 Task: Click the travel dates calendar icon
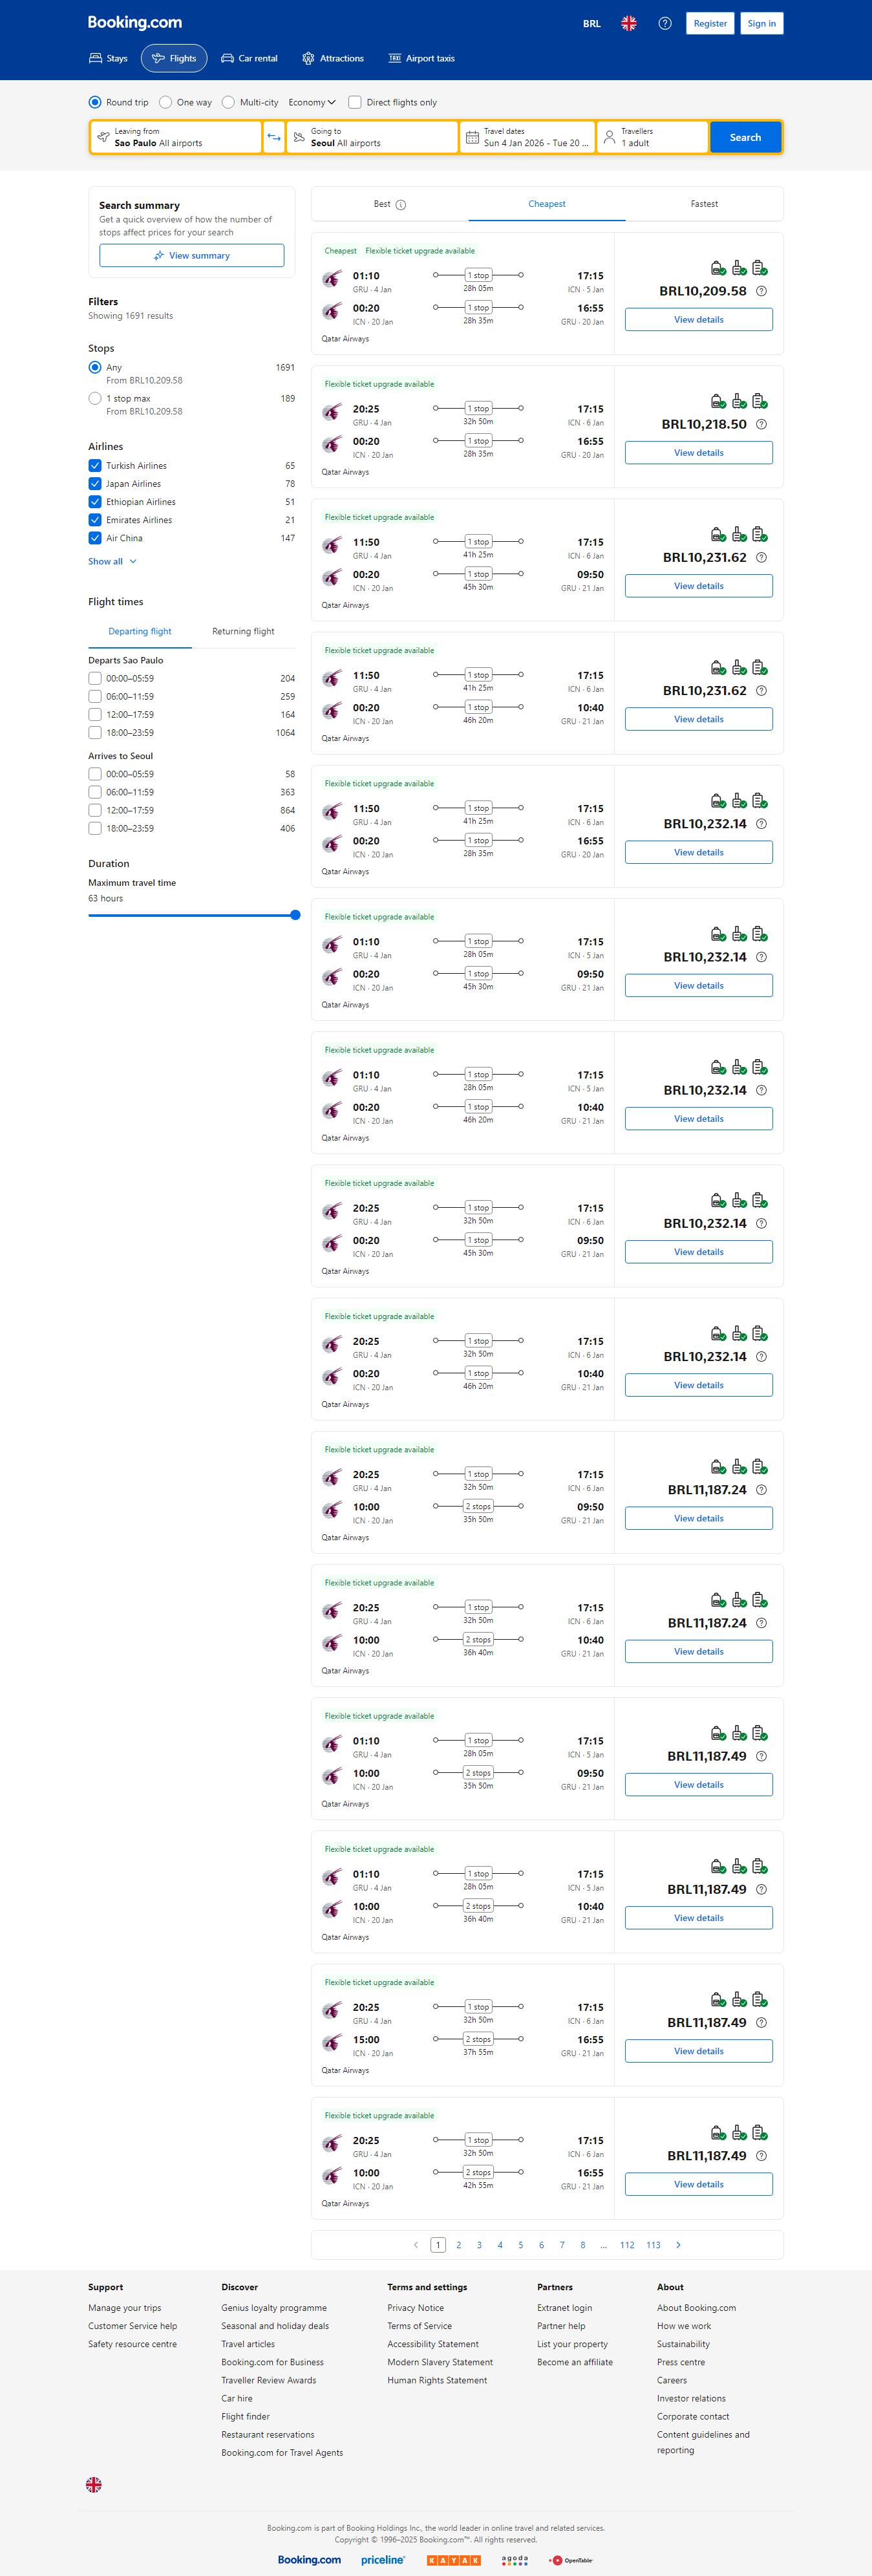coord(472,137)
